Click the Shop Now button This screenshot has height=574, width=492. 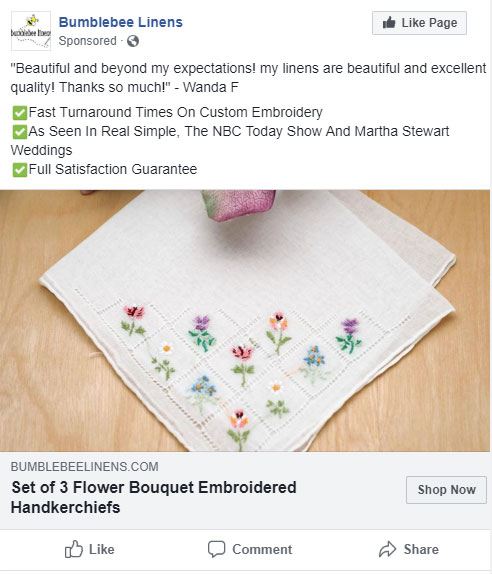click(446, 490)
